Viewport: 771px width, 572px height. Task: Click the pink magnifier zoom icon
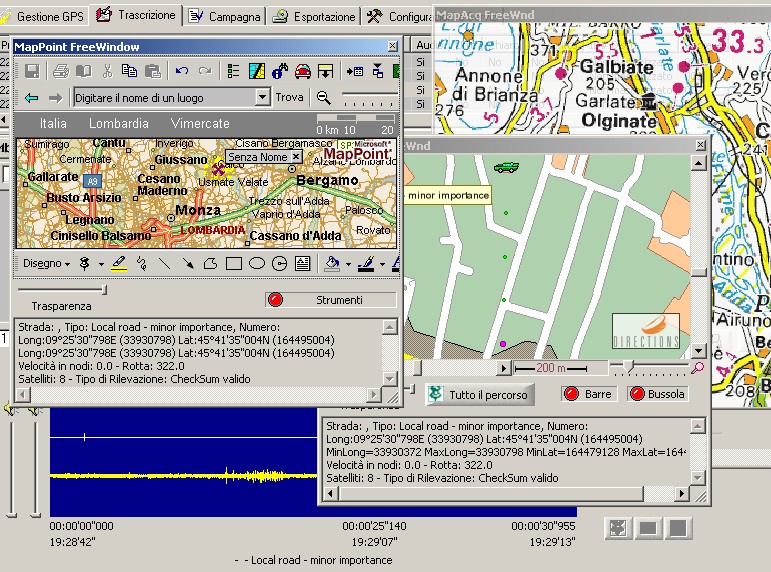point(697,367)
